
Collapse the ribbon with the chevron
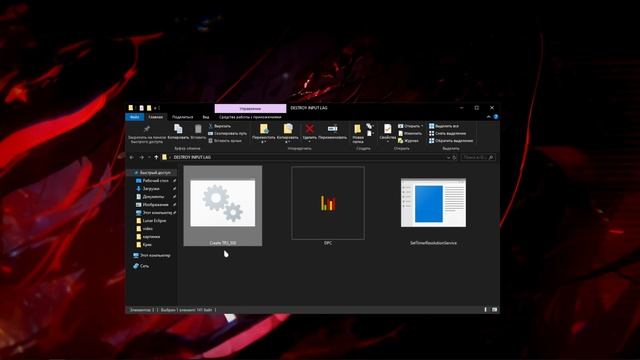489,117
